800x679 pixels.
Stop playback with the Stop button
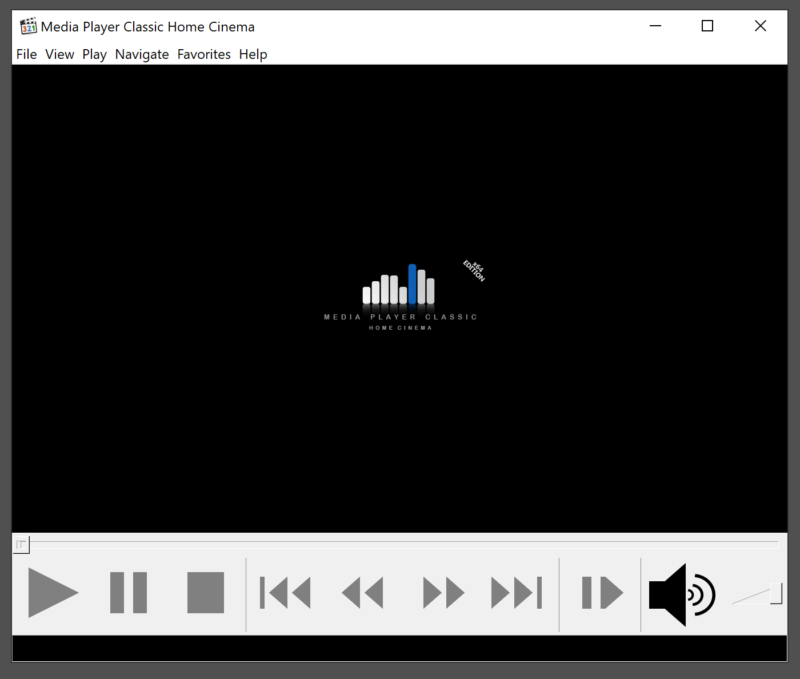205,593
